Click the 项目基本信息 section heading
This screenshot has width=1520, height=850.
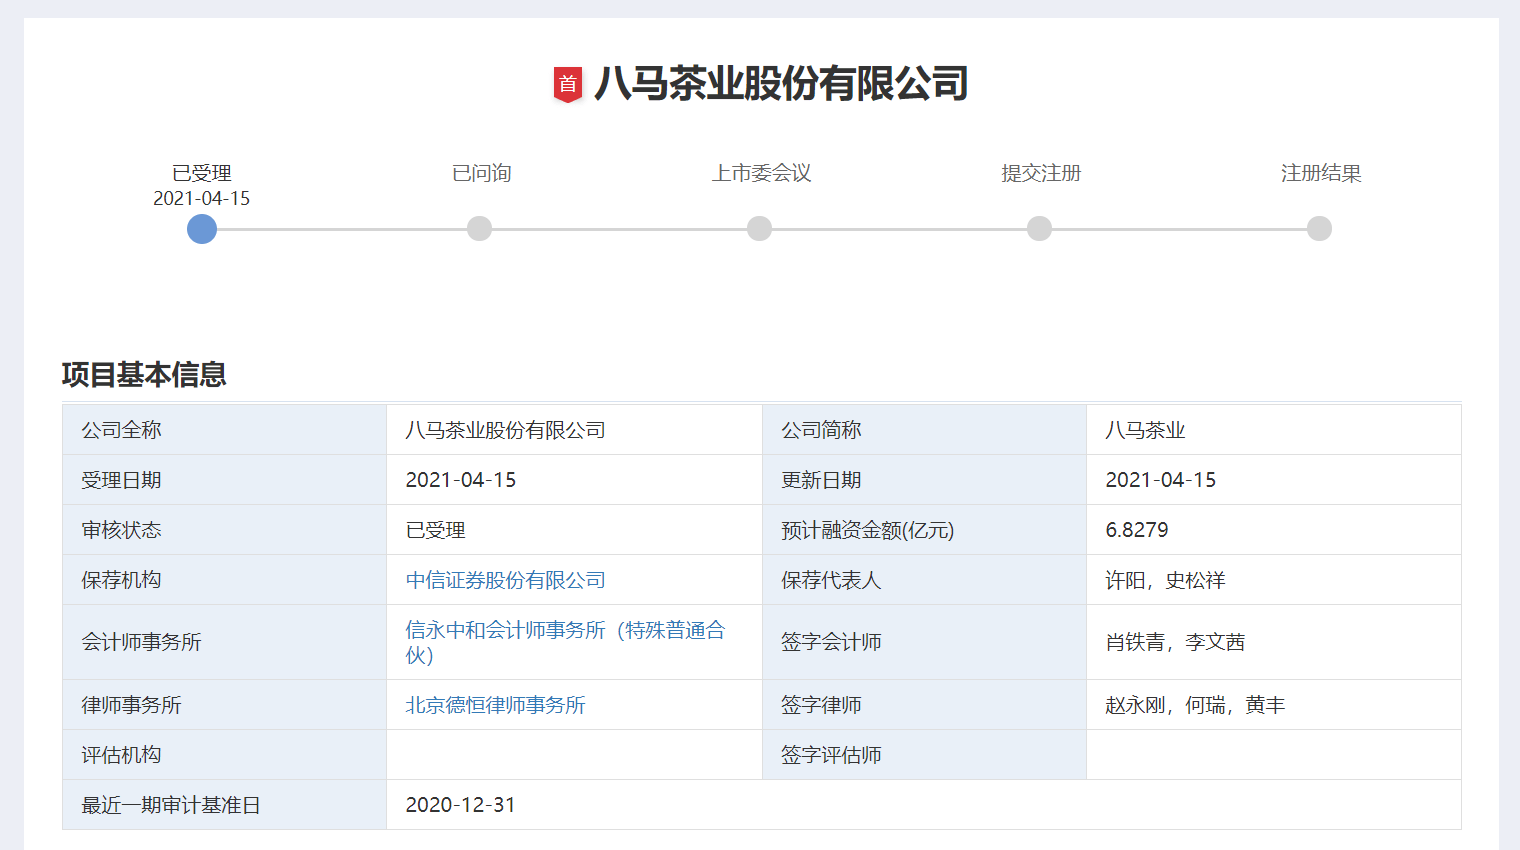tap(144, 374)
